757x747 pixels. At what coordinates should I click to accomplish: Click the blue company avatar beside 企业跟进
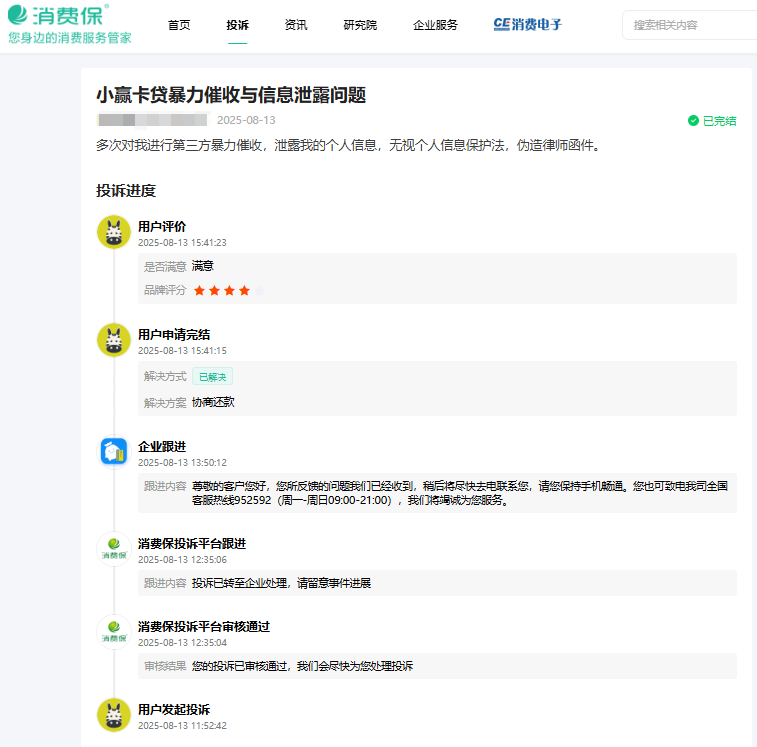pos(114,452)
